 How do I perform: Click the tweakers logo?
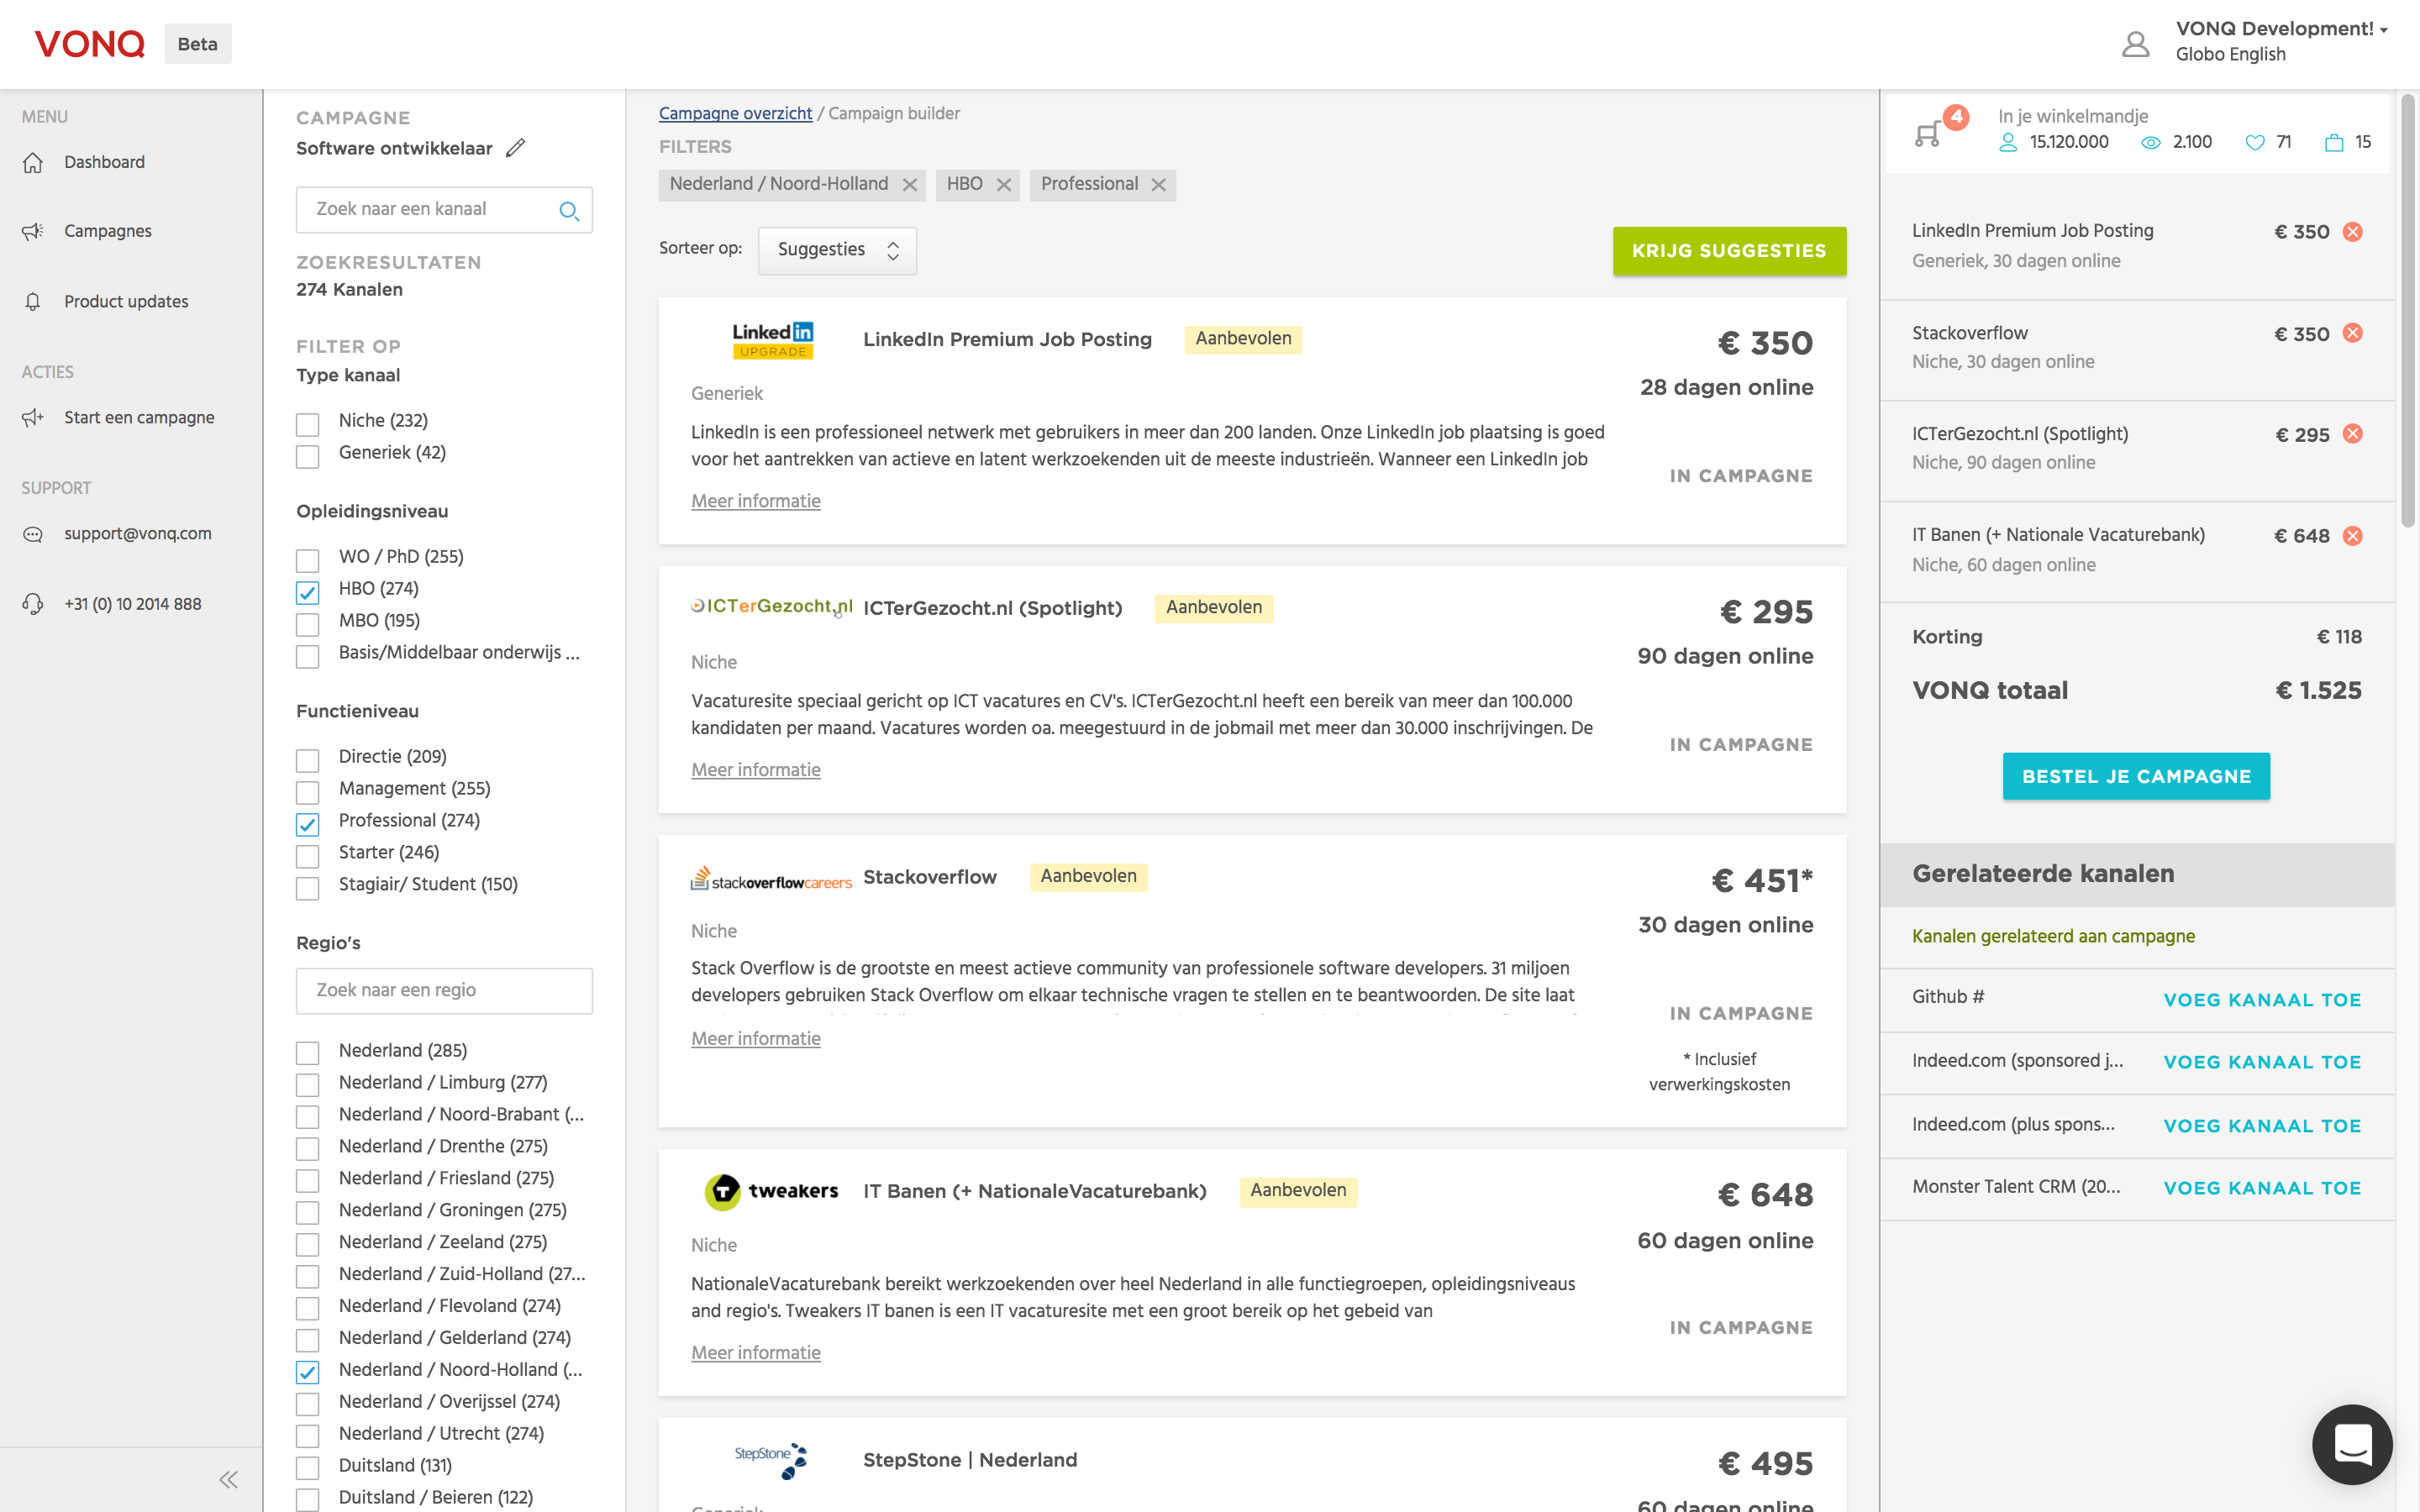tap(771, 1191)
